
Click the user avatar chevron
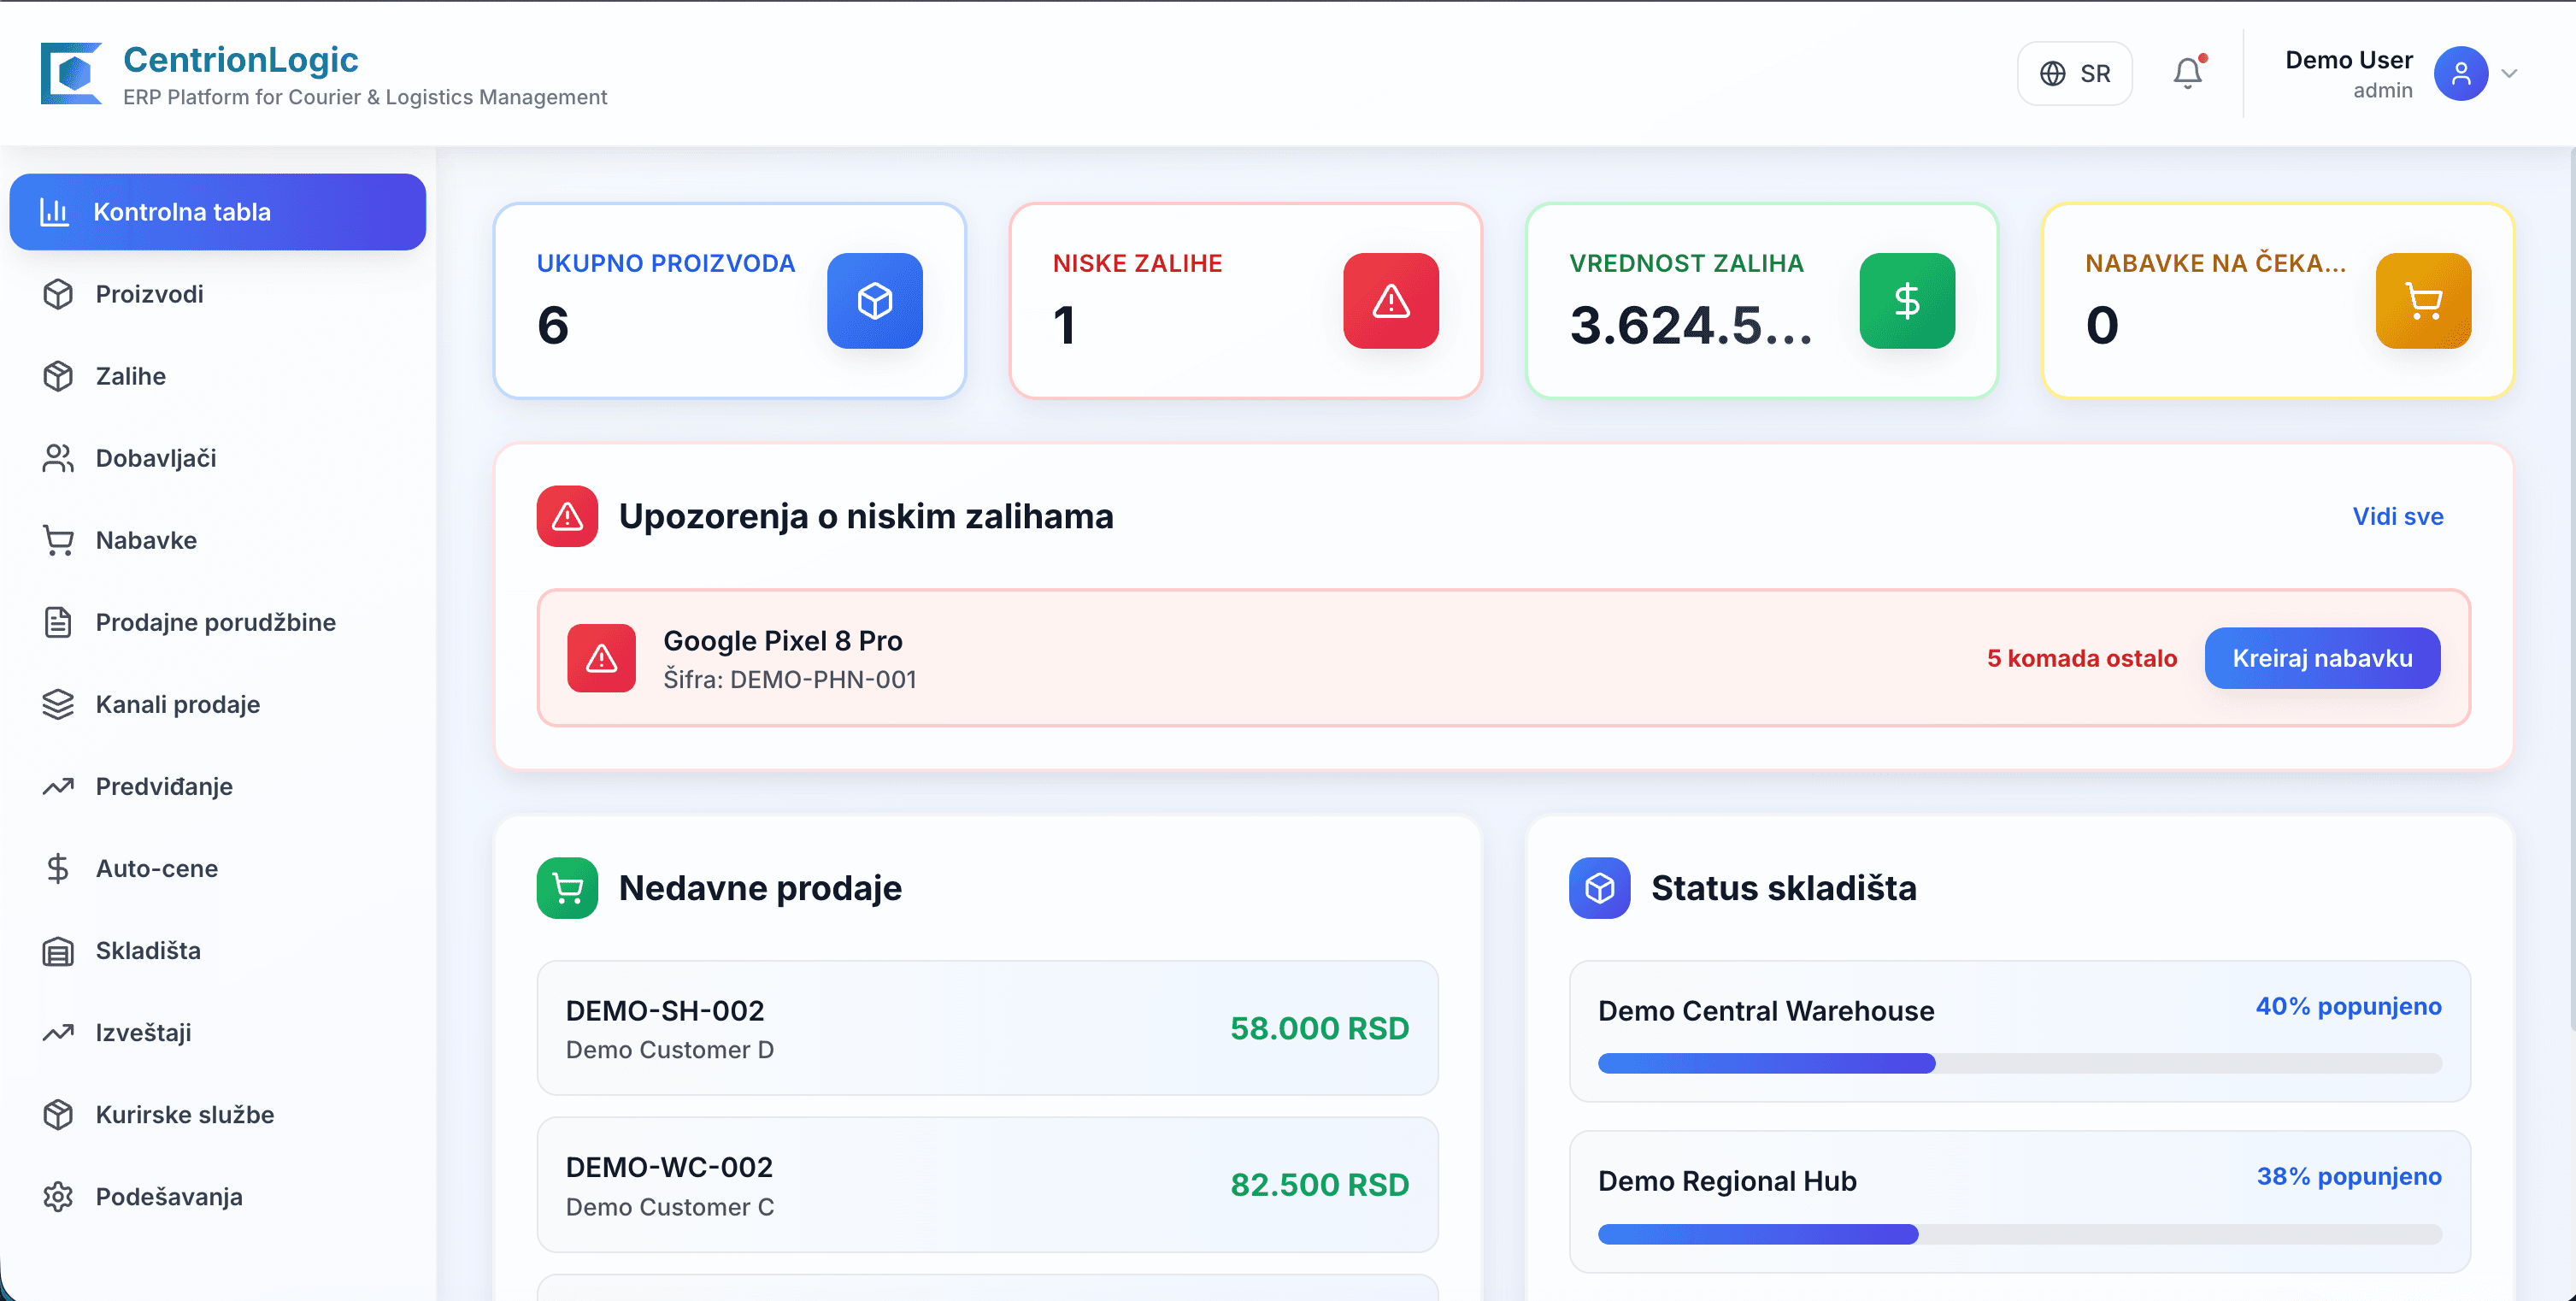pos(2510,74)
